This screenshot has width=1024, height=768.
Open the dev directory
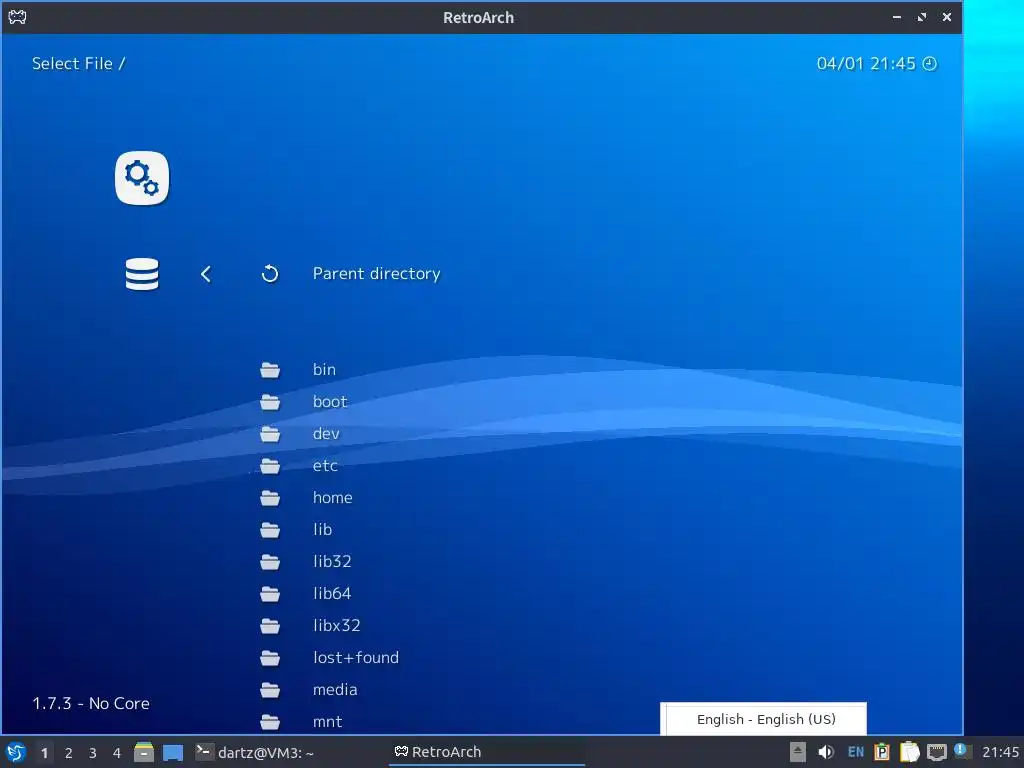coord(326,434)
